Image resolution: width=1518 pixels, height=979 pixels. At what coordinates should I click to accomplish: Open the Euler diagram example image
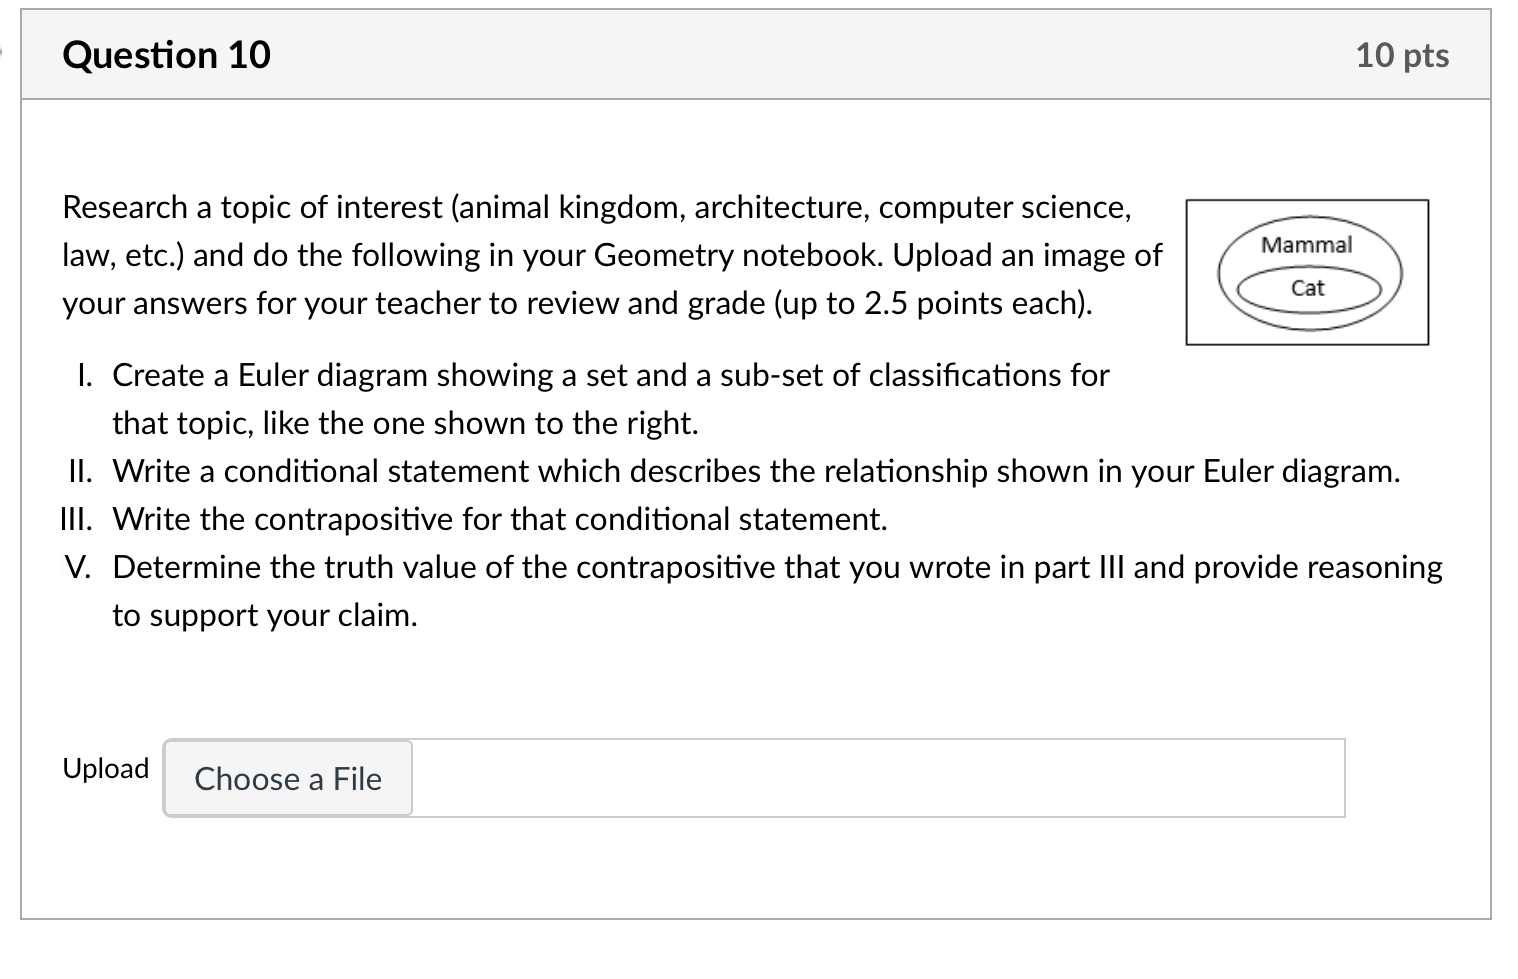1307,272
